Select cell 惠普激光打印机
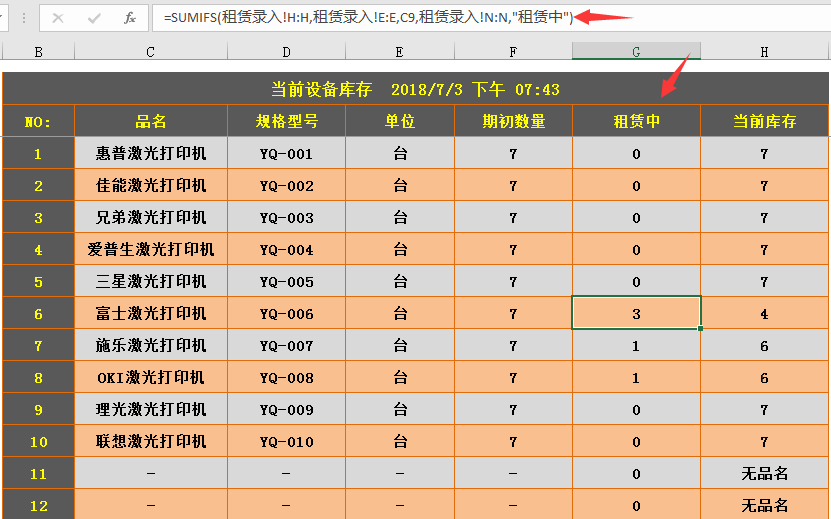Image resolution: width=831 pixels, height=519 pixels. 151,153
